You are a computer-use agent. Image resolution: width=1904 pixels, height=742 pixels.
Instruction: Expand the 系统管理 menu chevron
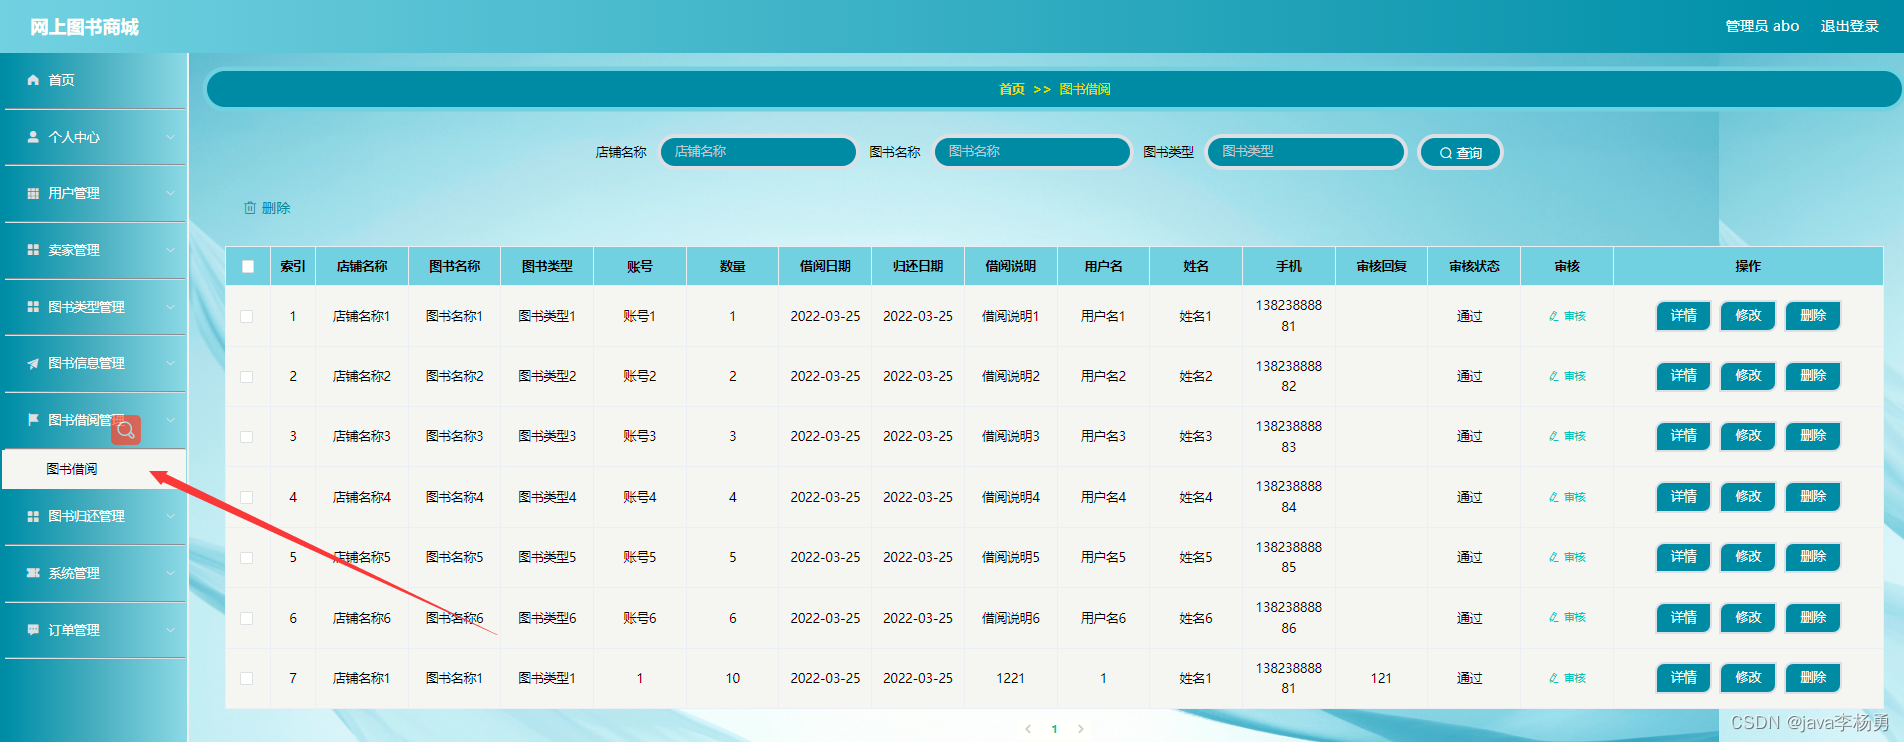(170, 573)
